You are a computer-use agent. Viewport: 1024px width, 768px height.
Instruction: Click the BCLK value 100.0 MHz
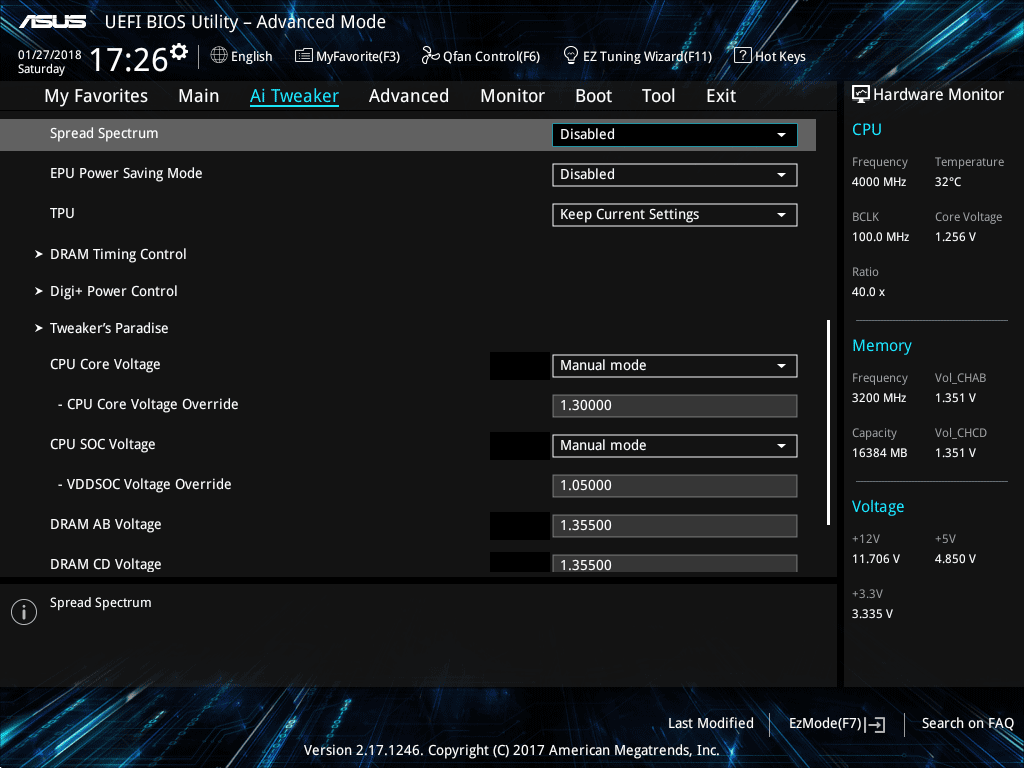click(880, 237)
